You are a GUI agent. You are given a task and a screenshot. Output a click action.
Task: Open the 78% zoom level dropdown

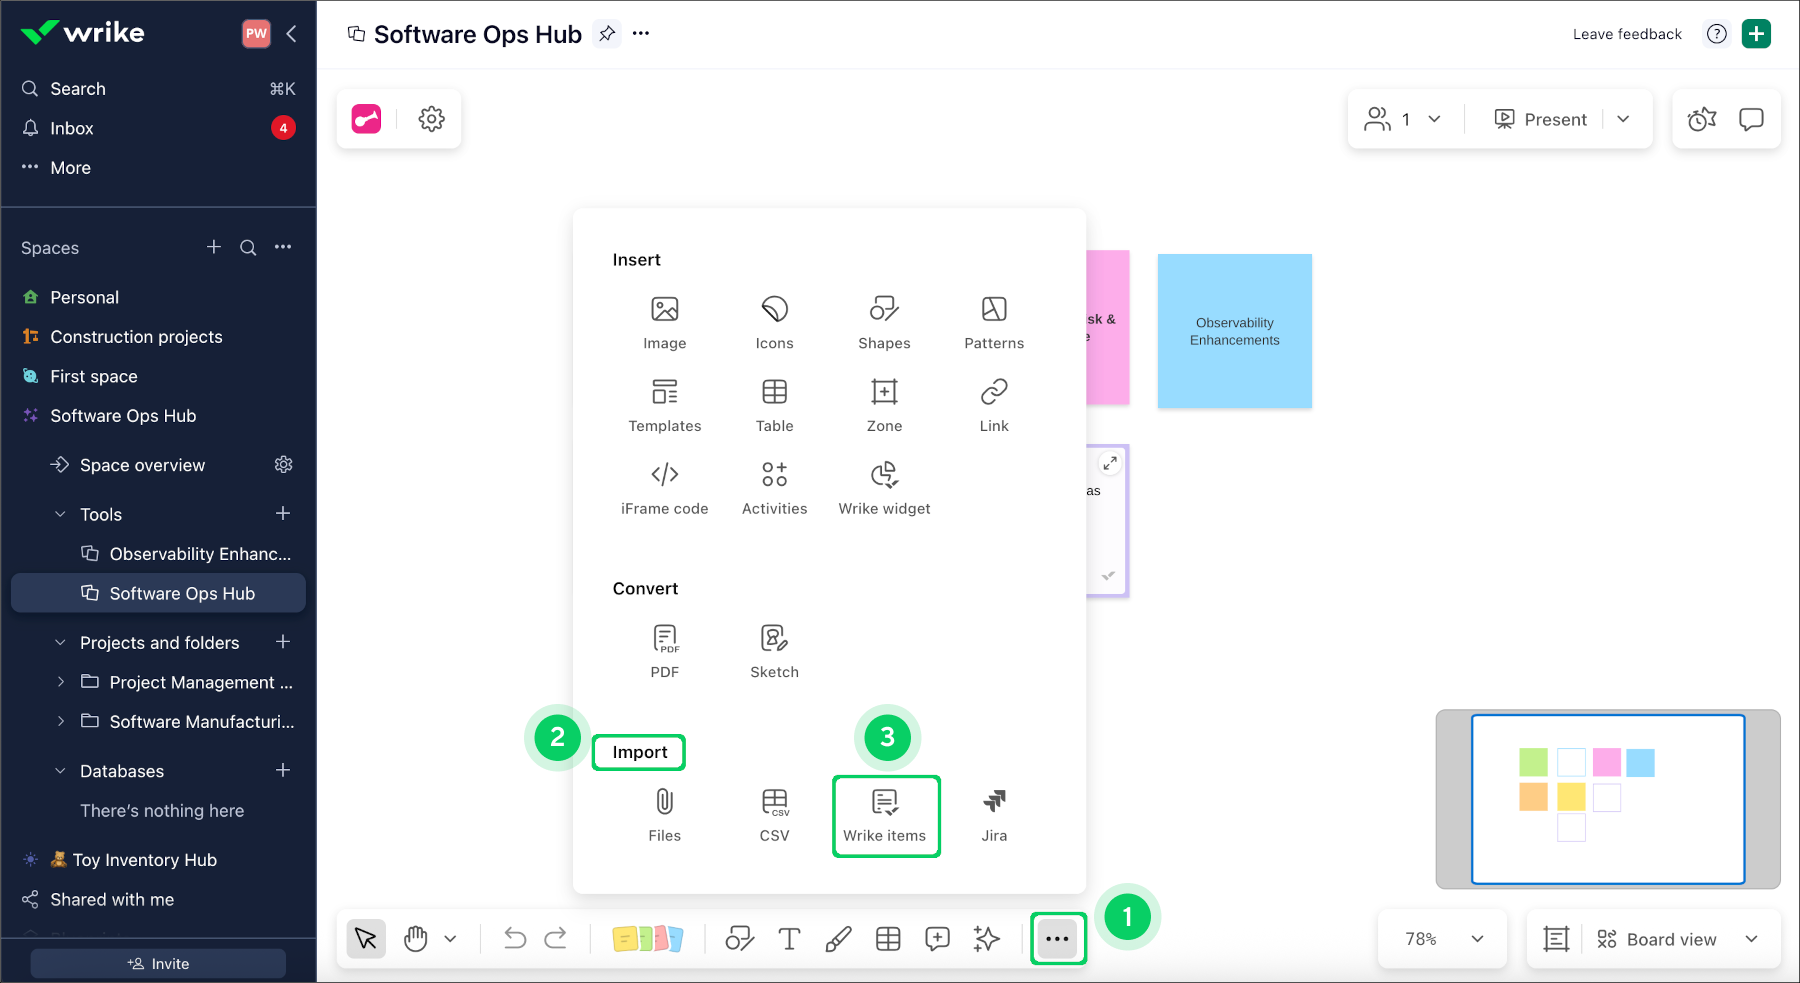point(1442,939)
